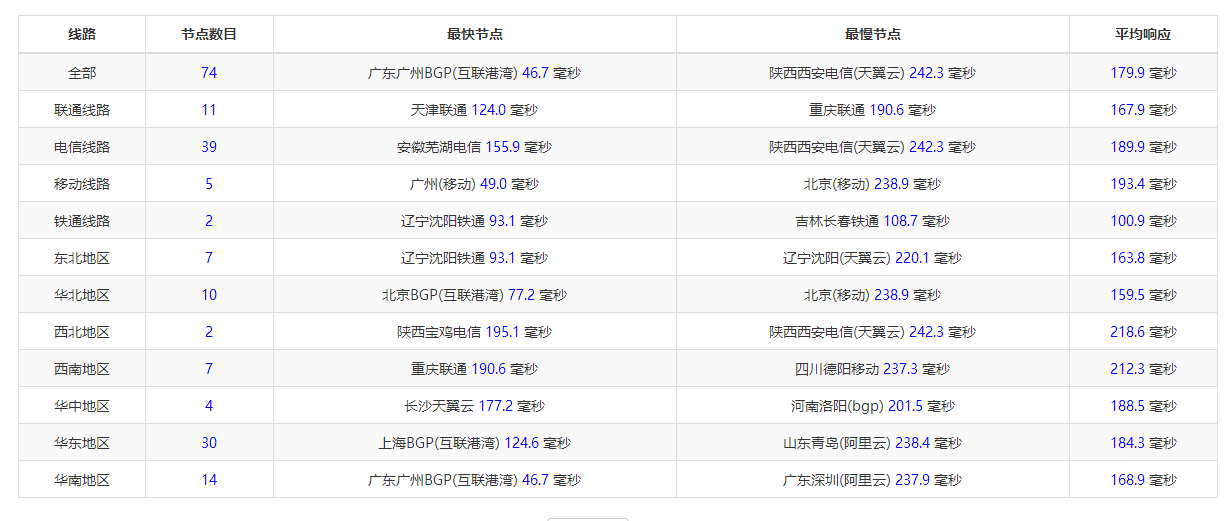1228x521 pixels.
Task: Click the 天津联通 124.0 fastest node
Action: point(474,110)
